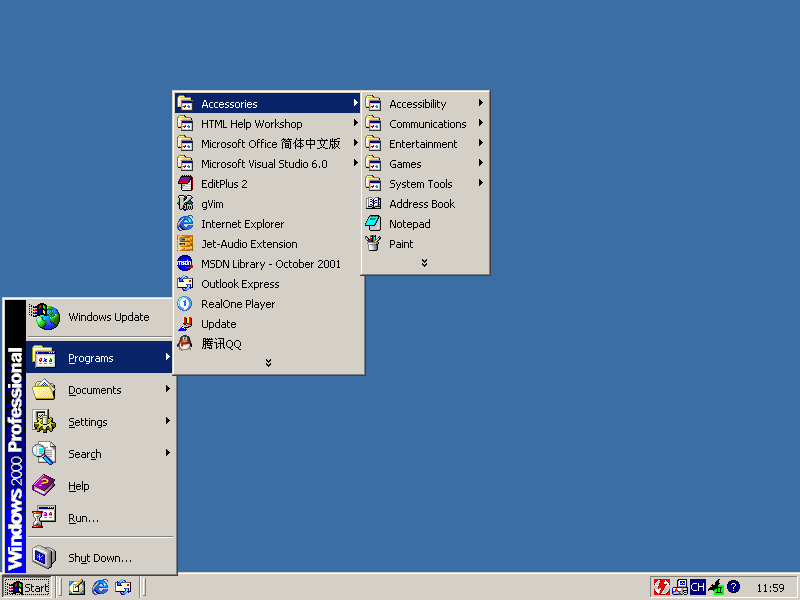Click the 'System Tools' text

point(421,184)
